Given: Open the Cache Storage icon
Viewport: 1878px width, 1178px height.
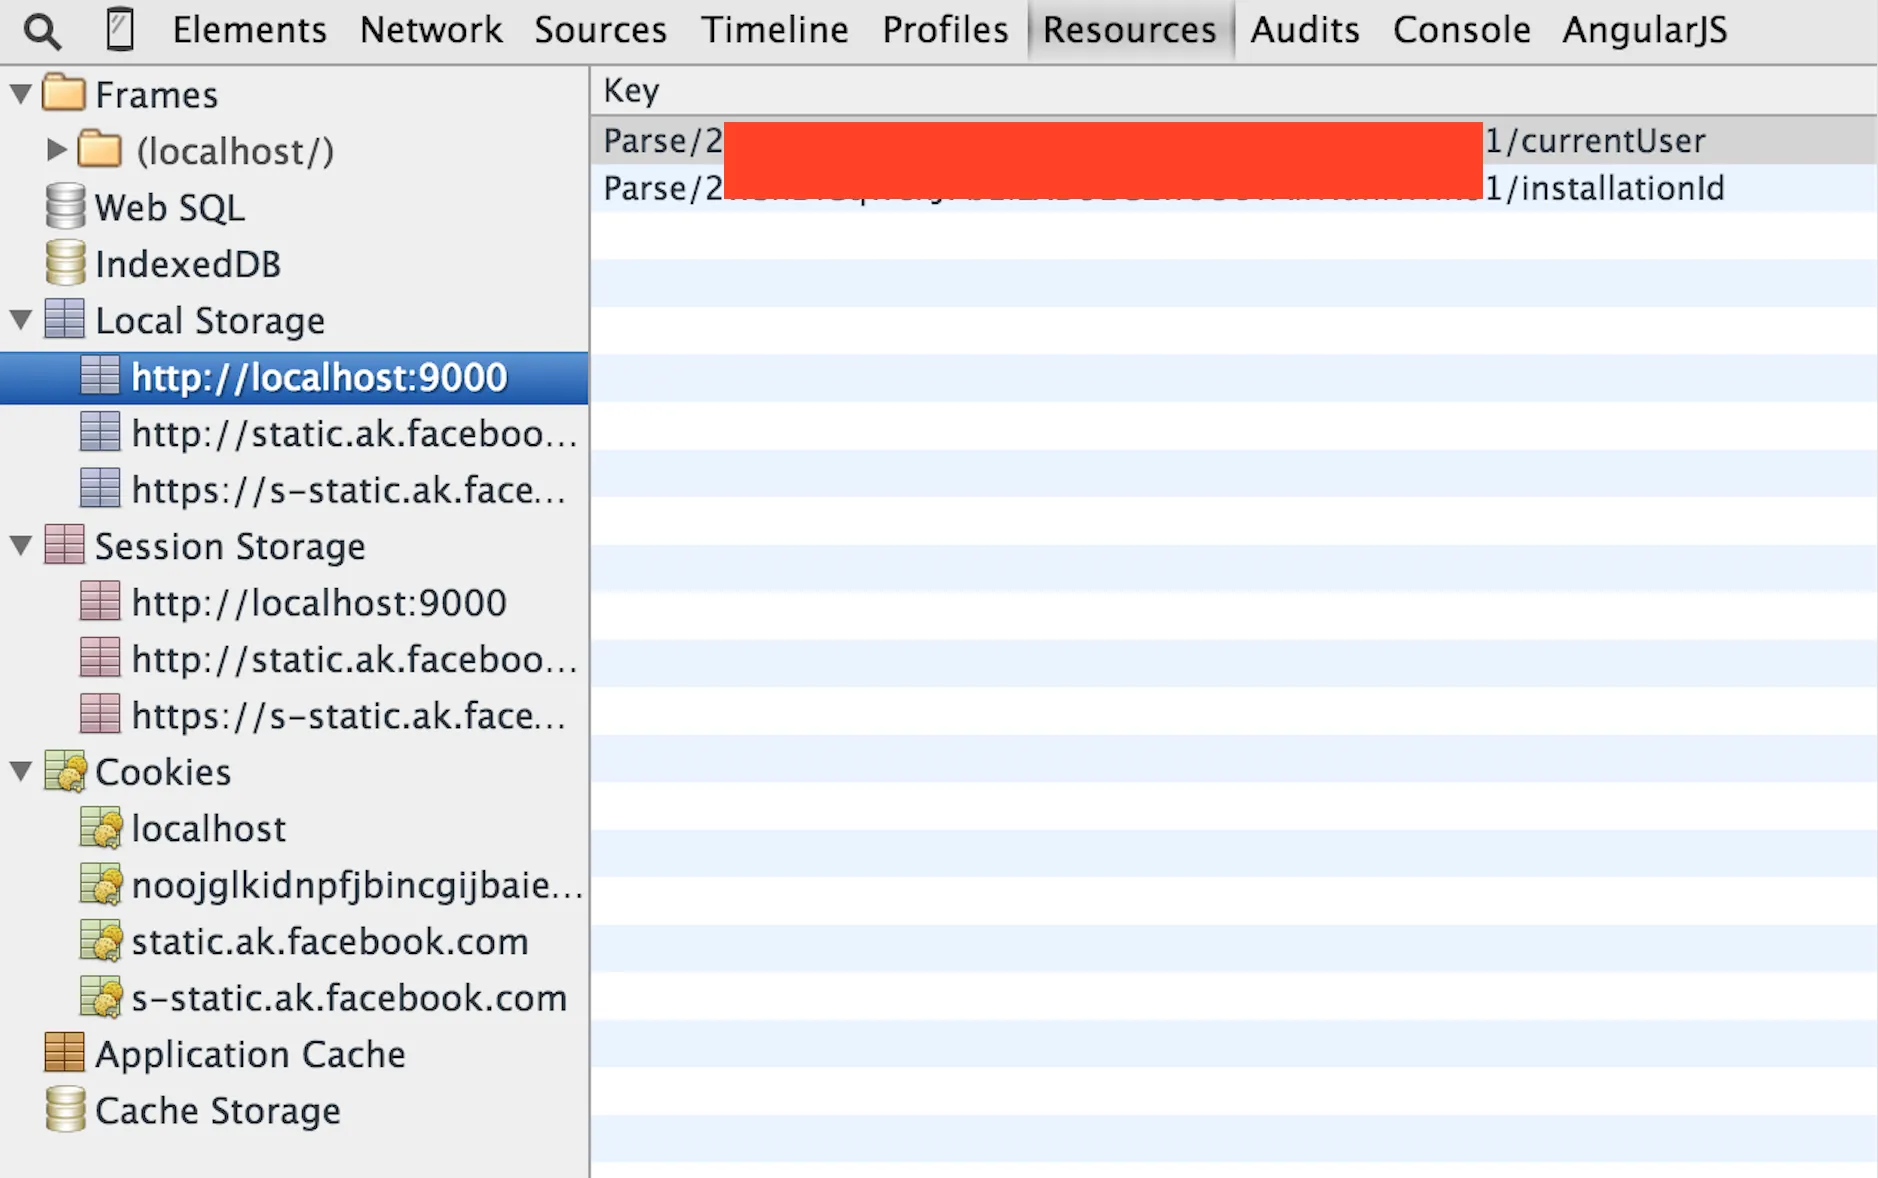Looking at the screenshot, I should [65, 1109].
